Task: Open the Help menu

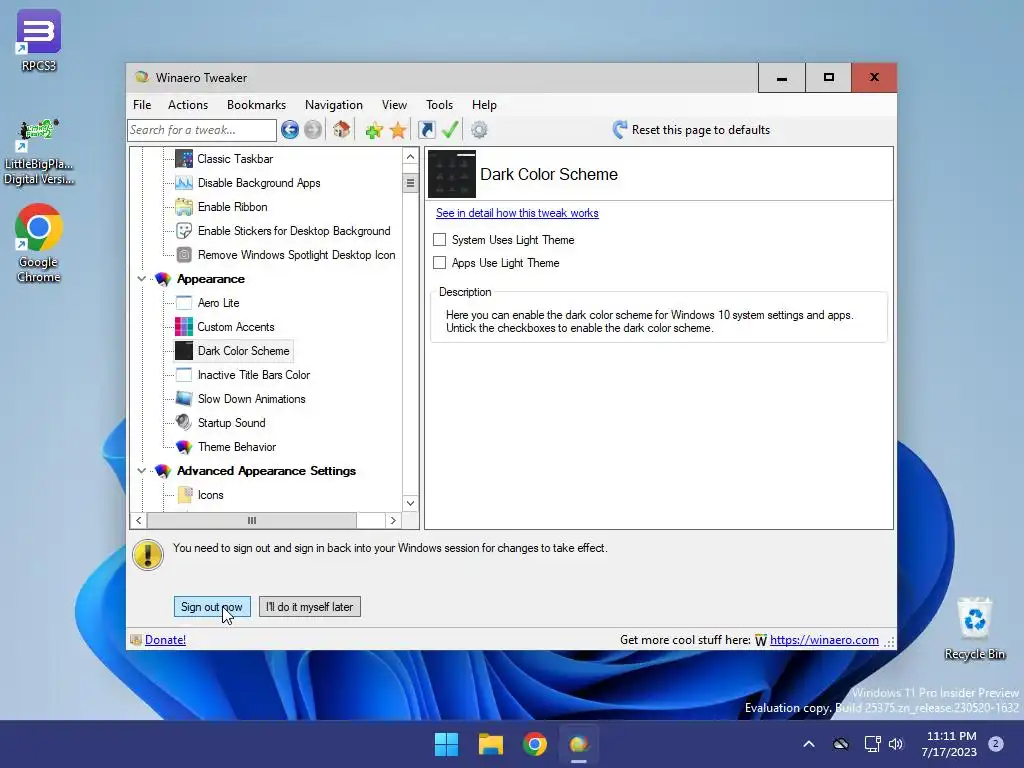Action: (x=485, y=104)
